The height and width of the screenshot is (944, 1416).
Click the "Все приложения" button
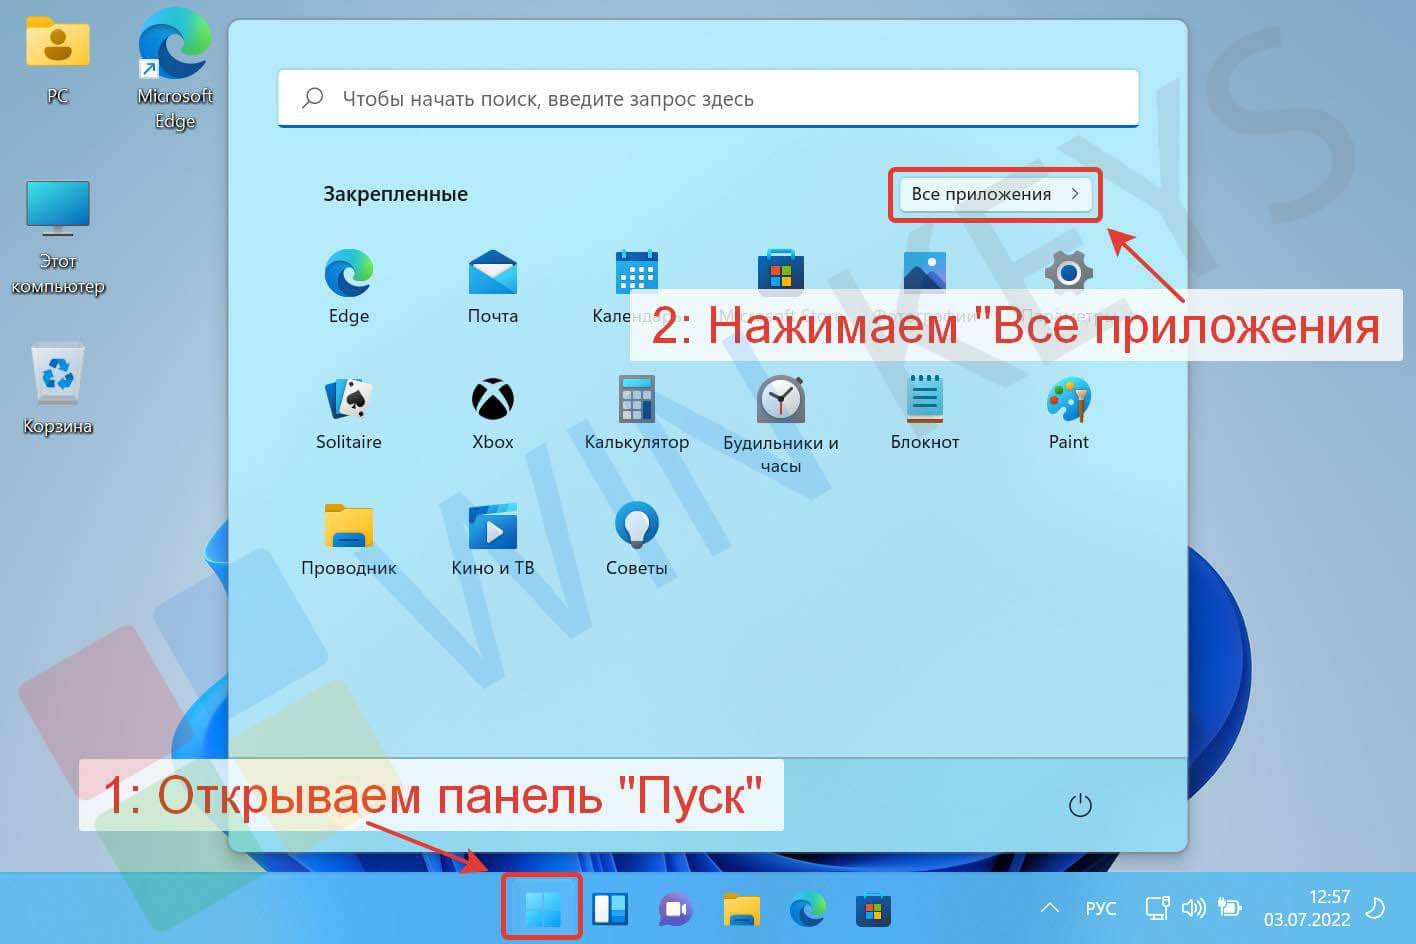coord(994,194)
